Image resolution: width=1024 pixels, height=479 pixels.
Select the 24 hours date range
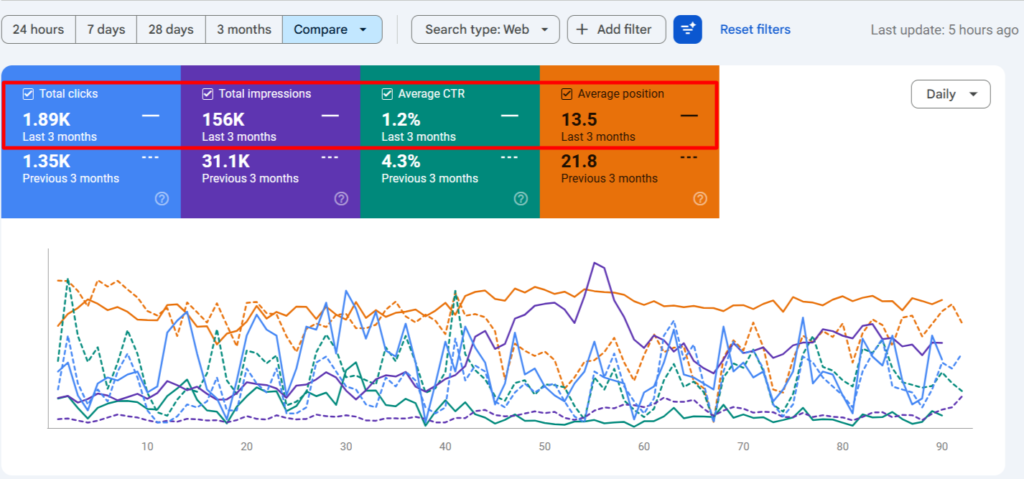(x=39, y=30)
